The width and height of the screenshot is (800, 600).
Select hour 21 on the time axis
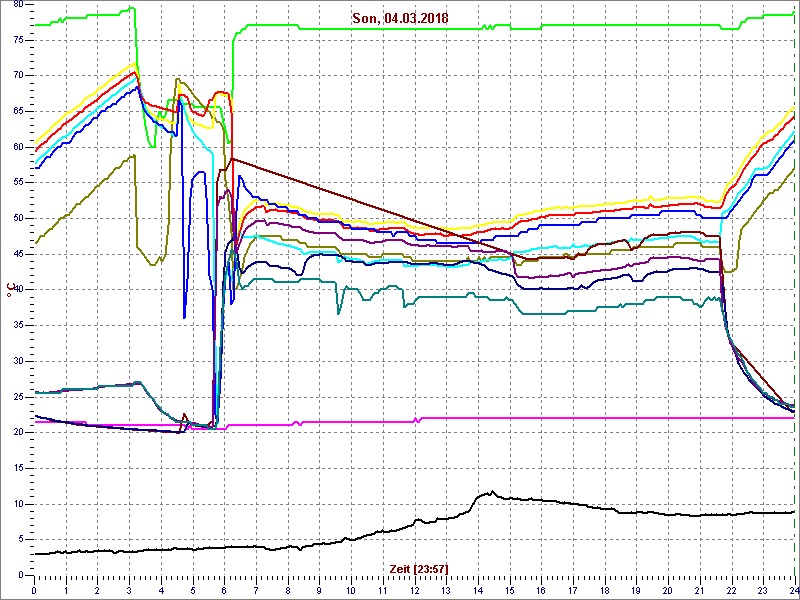699,590
